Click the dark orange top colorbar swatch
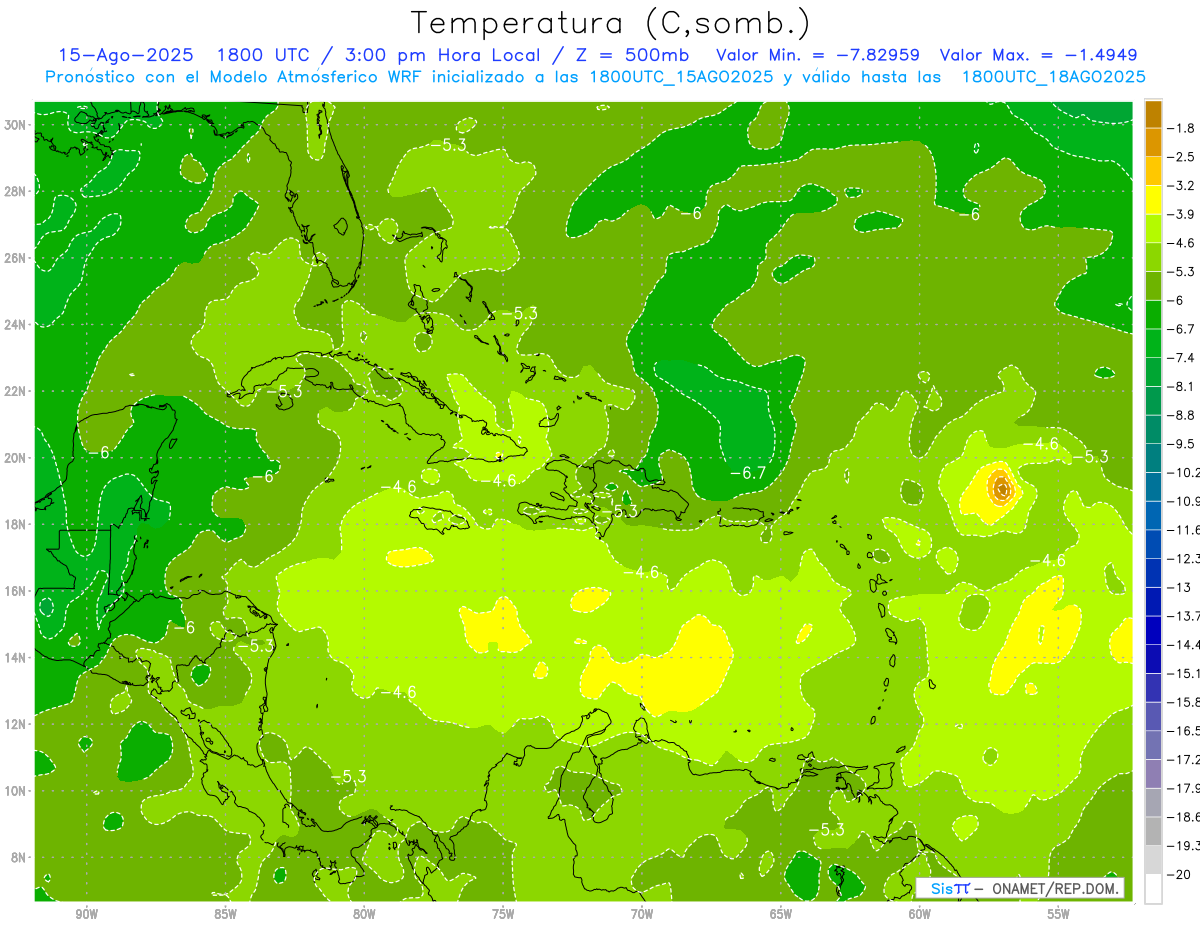The width and height of the screenshot is (1200, 927). pos(1153,114)
